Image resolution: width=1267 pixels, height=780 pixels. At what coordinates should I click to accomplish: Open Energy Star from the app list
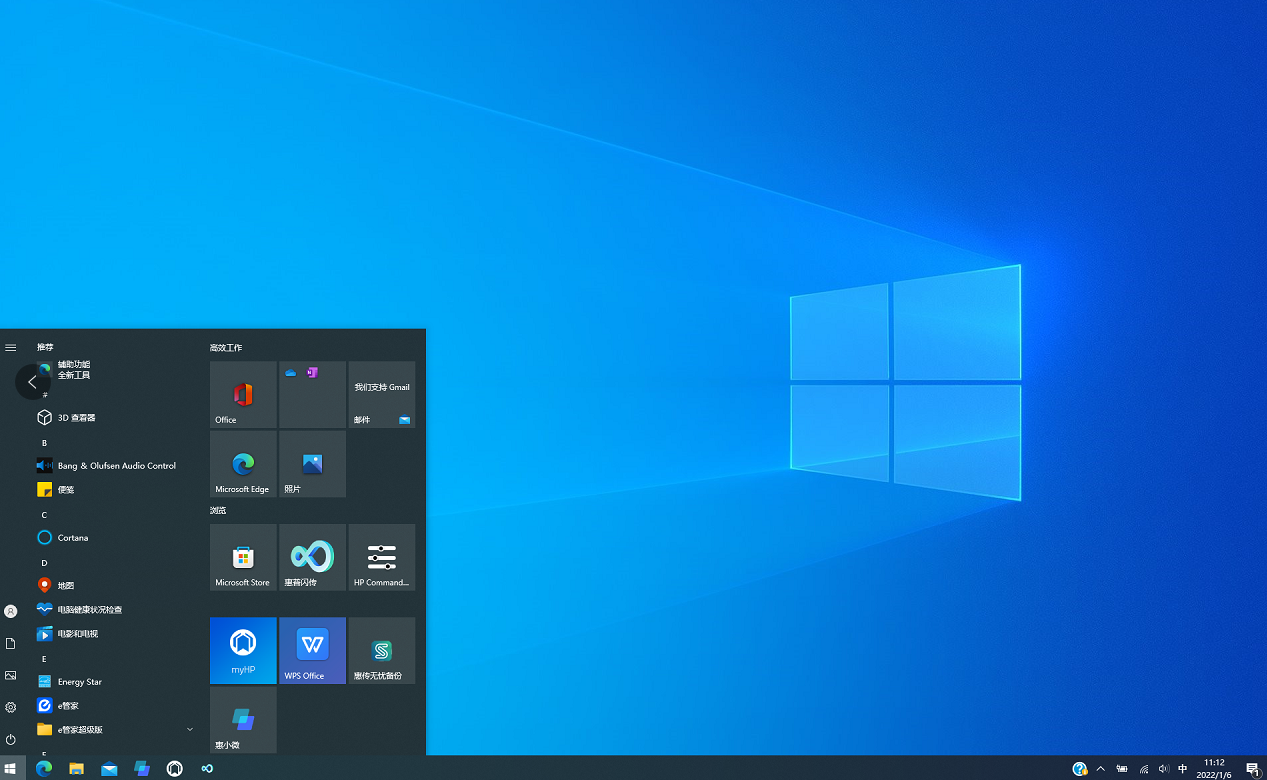(x=115, y=681)
